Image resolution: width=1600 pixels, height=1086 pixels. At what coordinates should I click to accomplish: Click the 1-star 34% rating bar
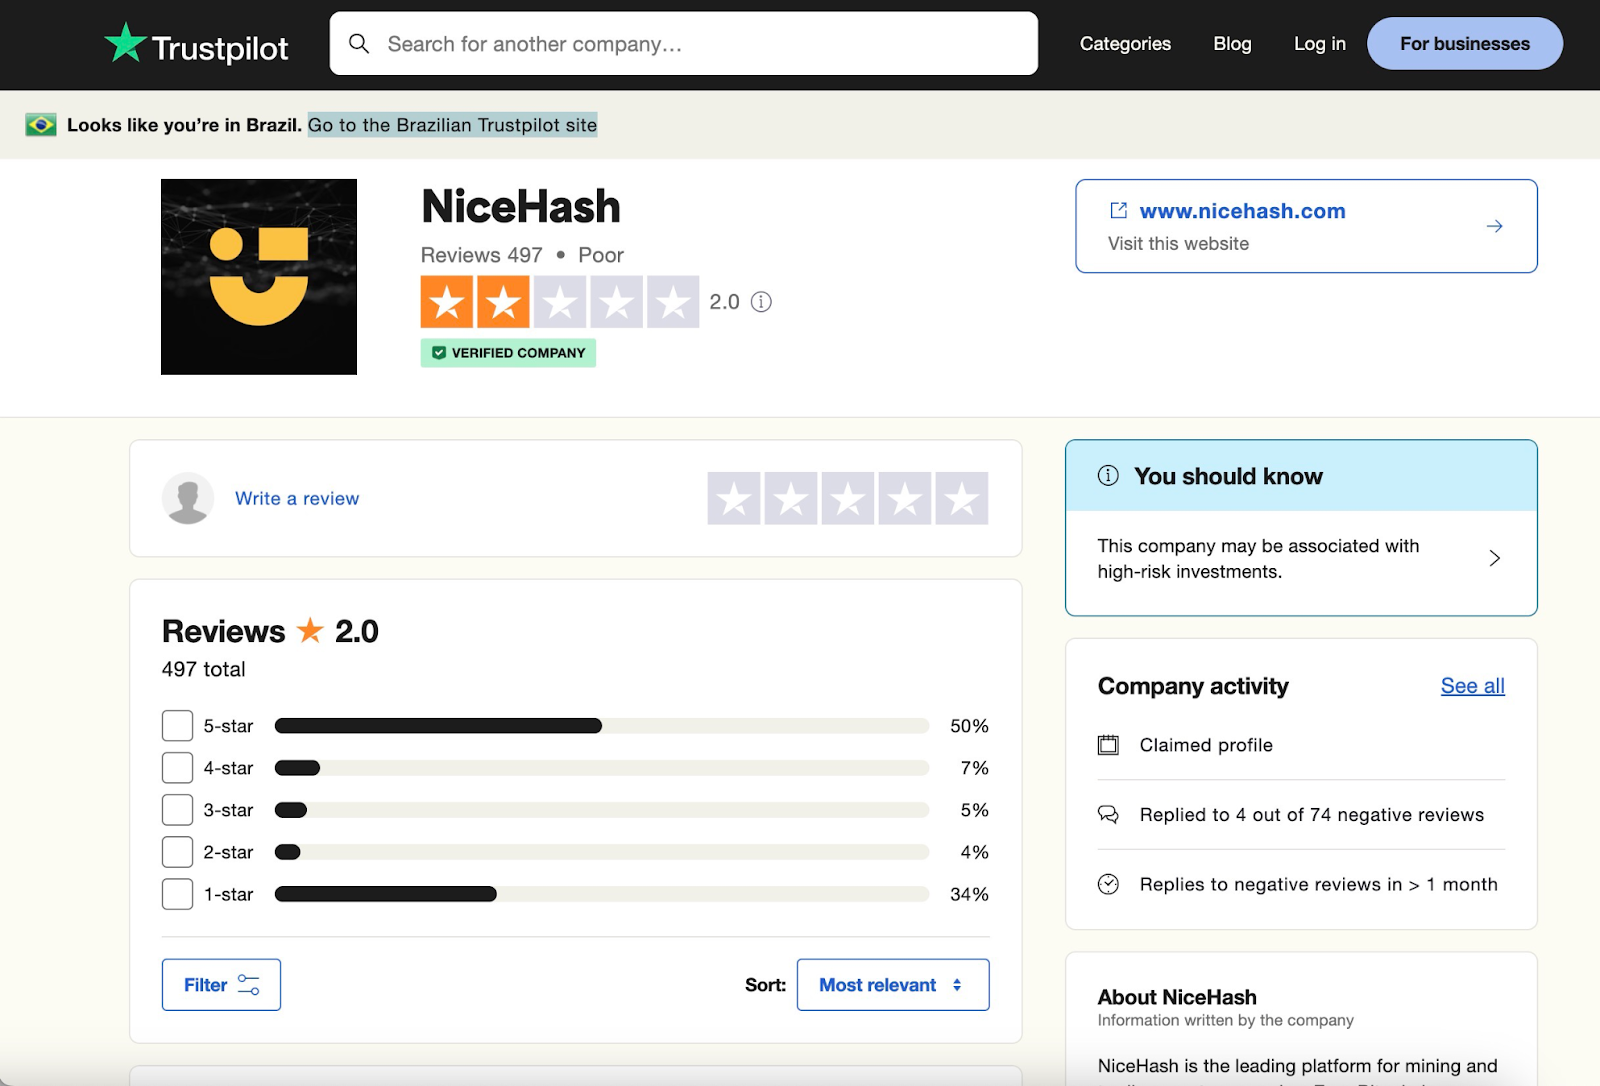point(602,894)
